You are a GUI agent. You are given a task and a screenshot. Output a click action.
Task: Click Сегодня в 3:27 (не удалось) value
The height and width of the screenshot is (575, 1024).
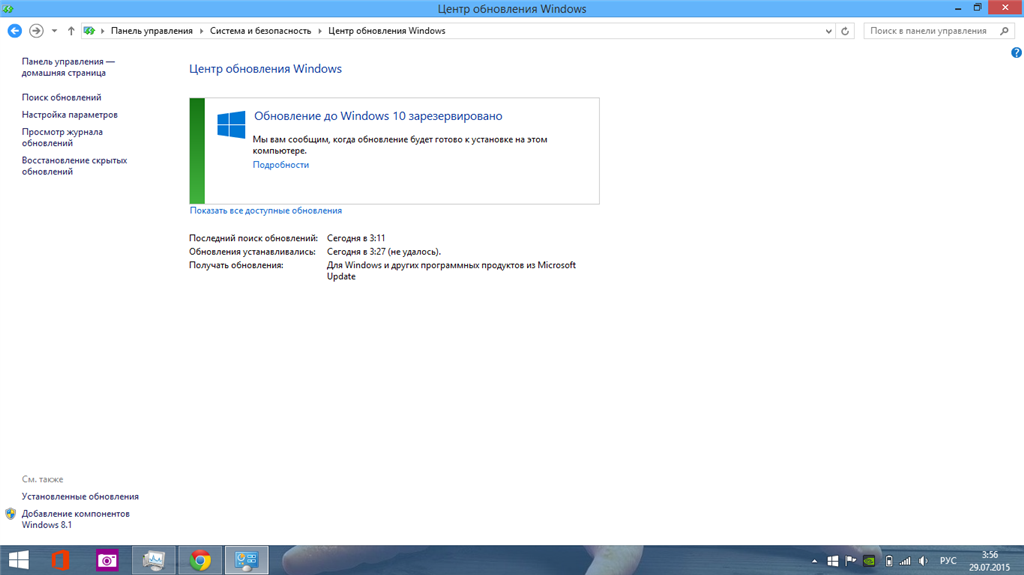[x=384, y=252]
